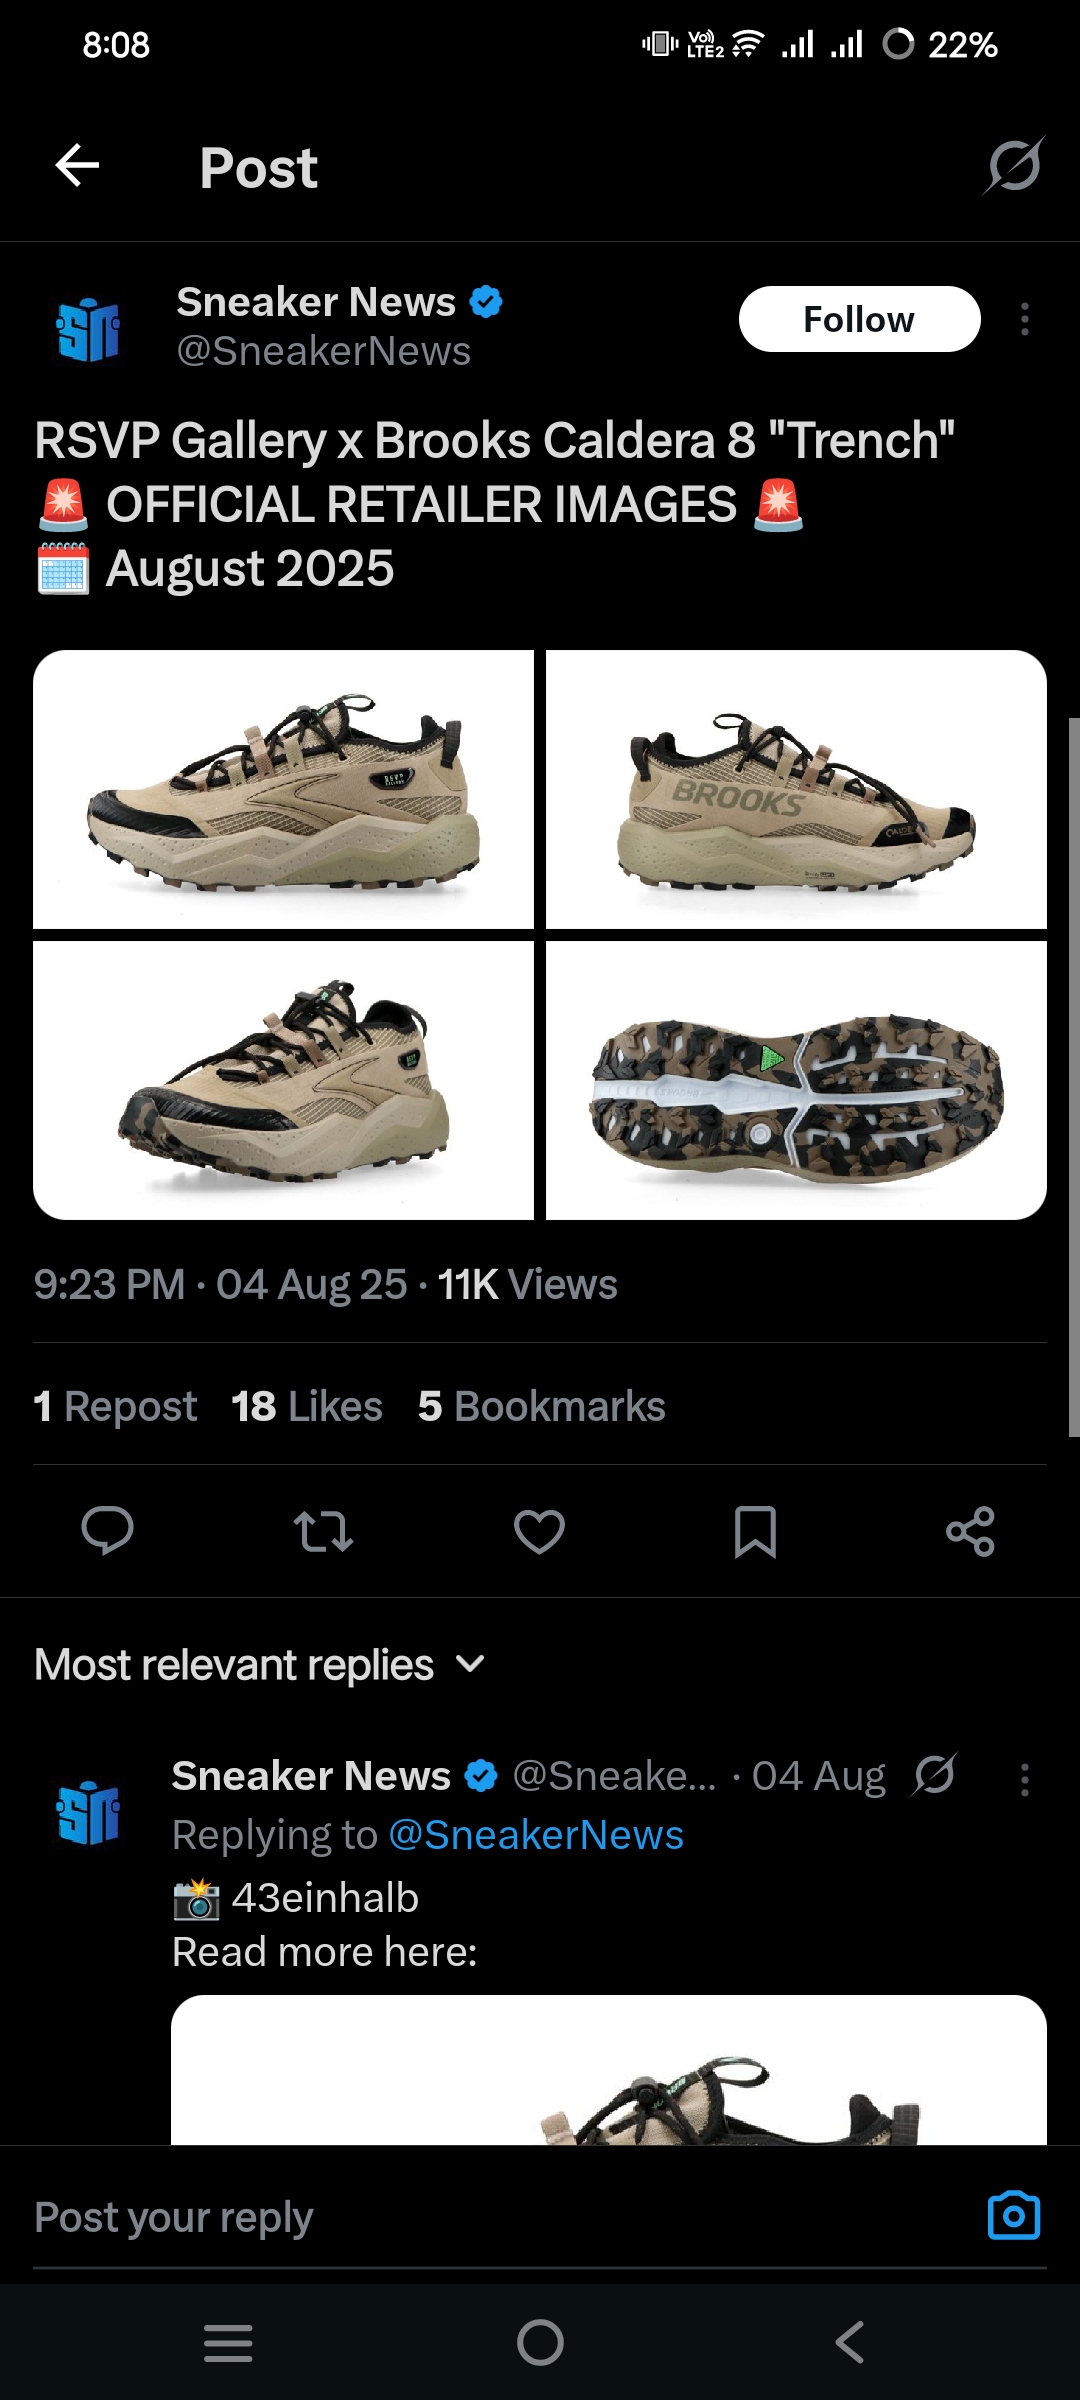Open the post's three-dot options menu
Viewport: 1080px width, 2400px height.
tap(1024, 320)
